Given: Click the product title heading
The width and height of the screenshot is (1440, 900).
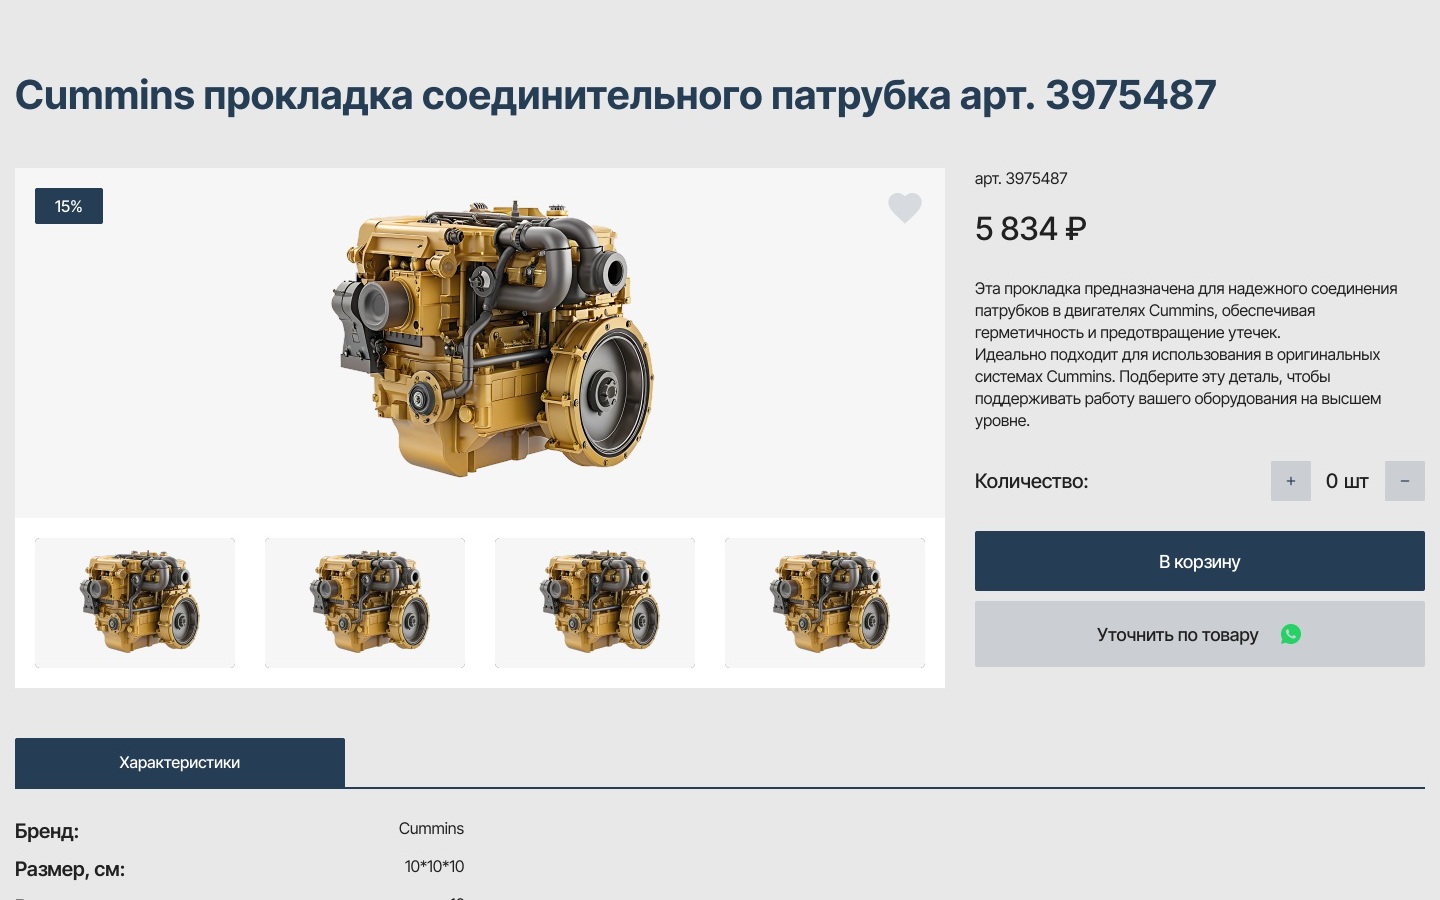Looking at the screenshot, I should tap(615, 95).
